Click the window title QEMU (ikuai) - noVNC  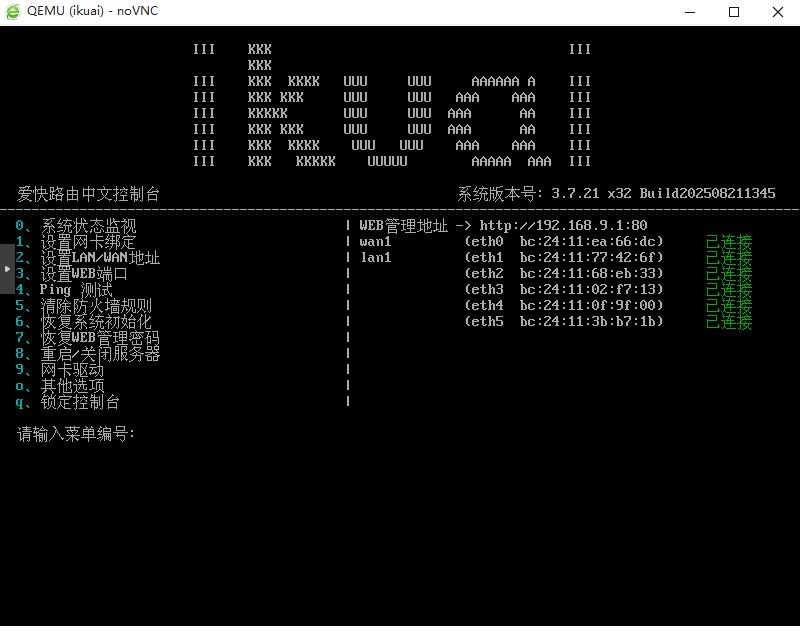[92, 11]
